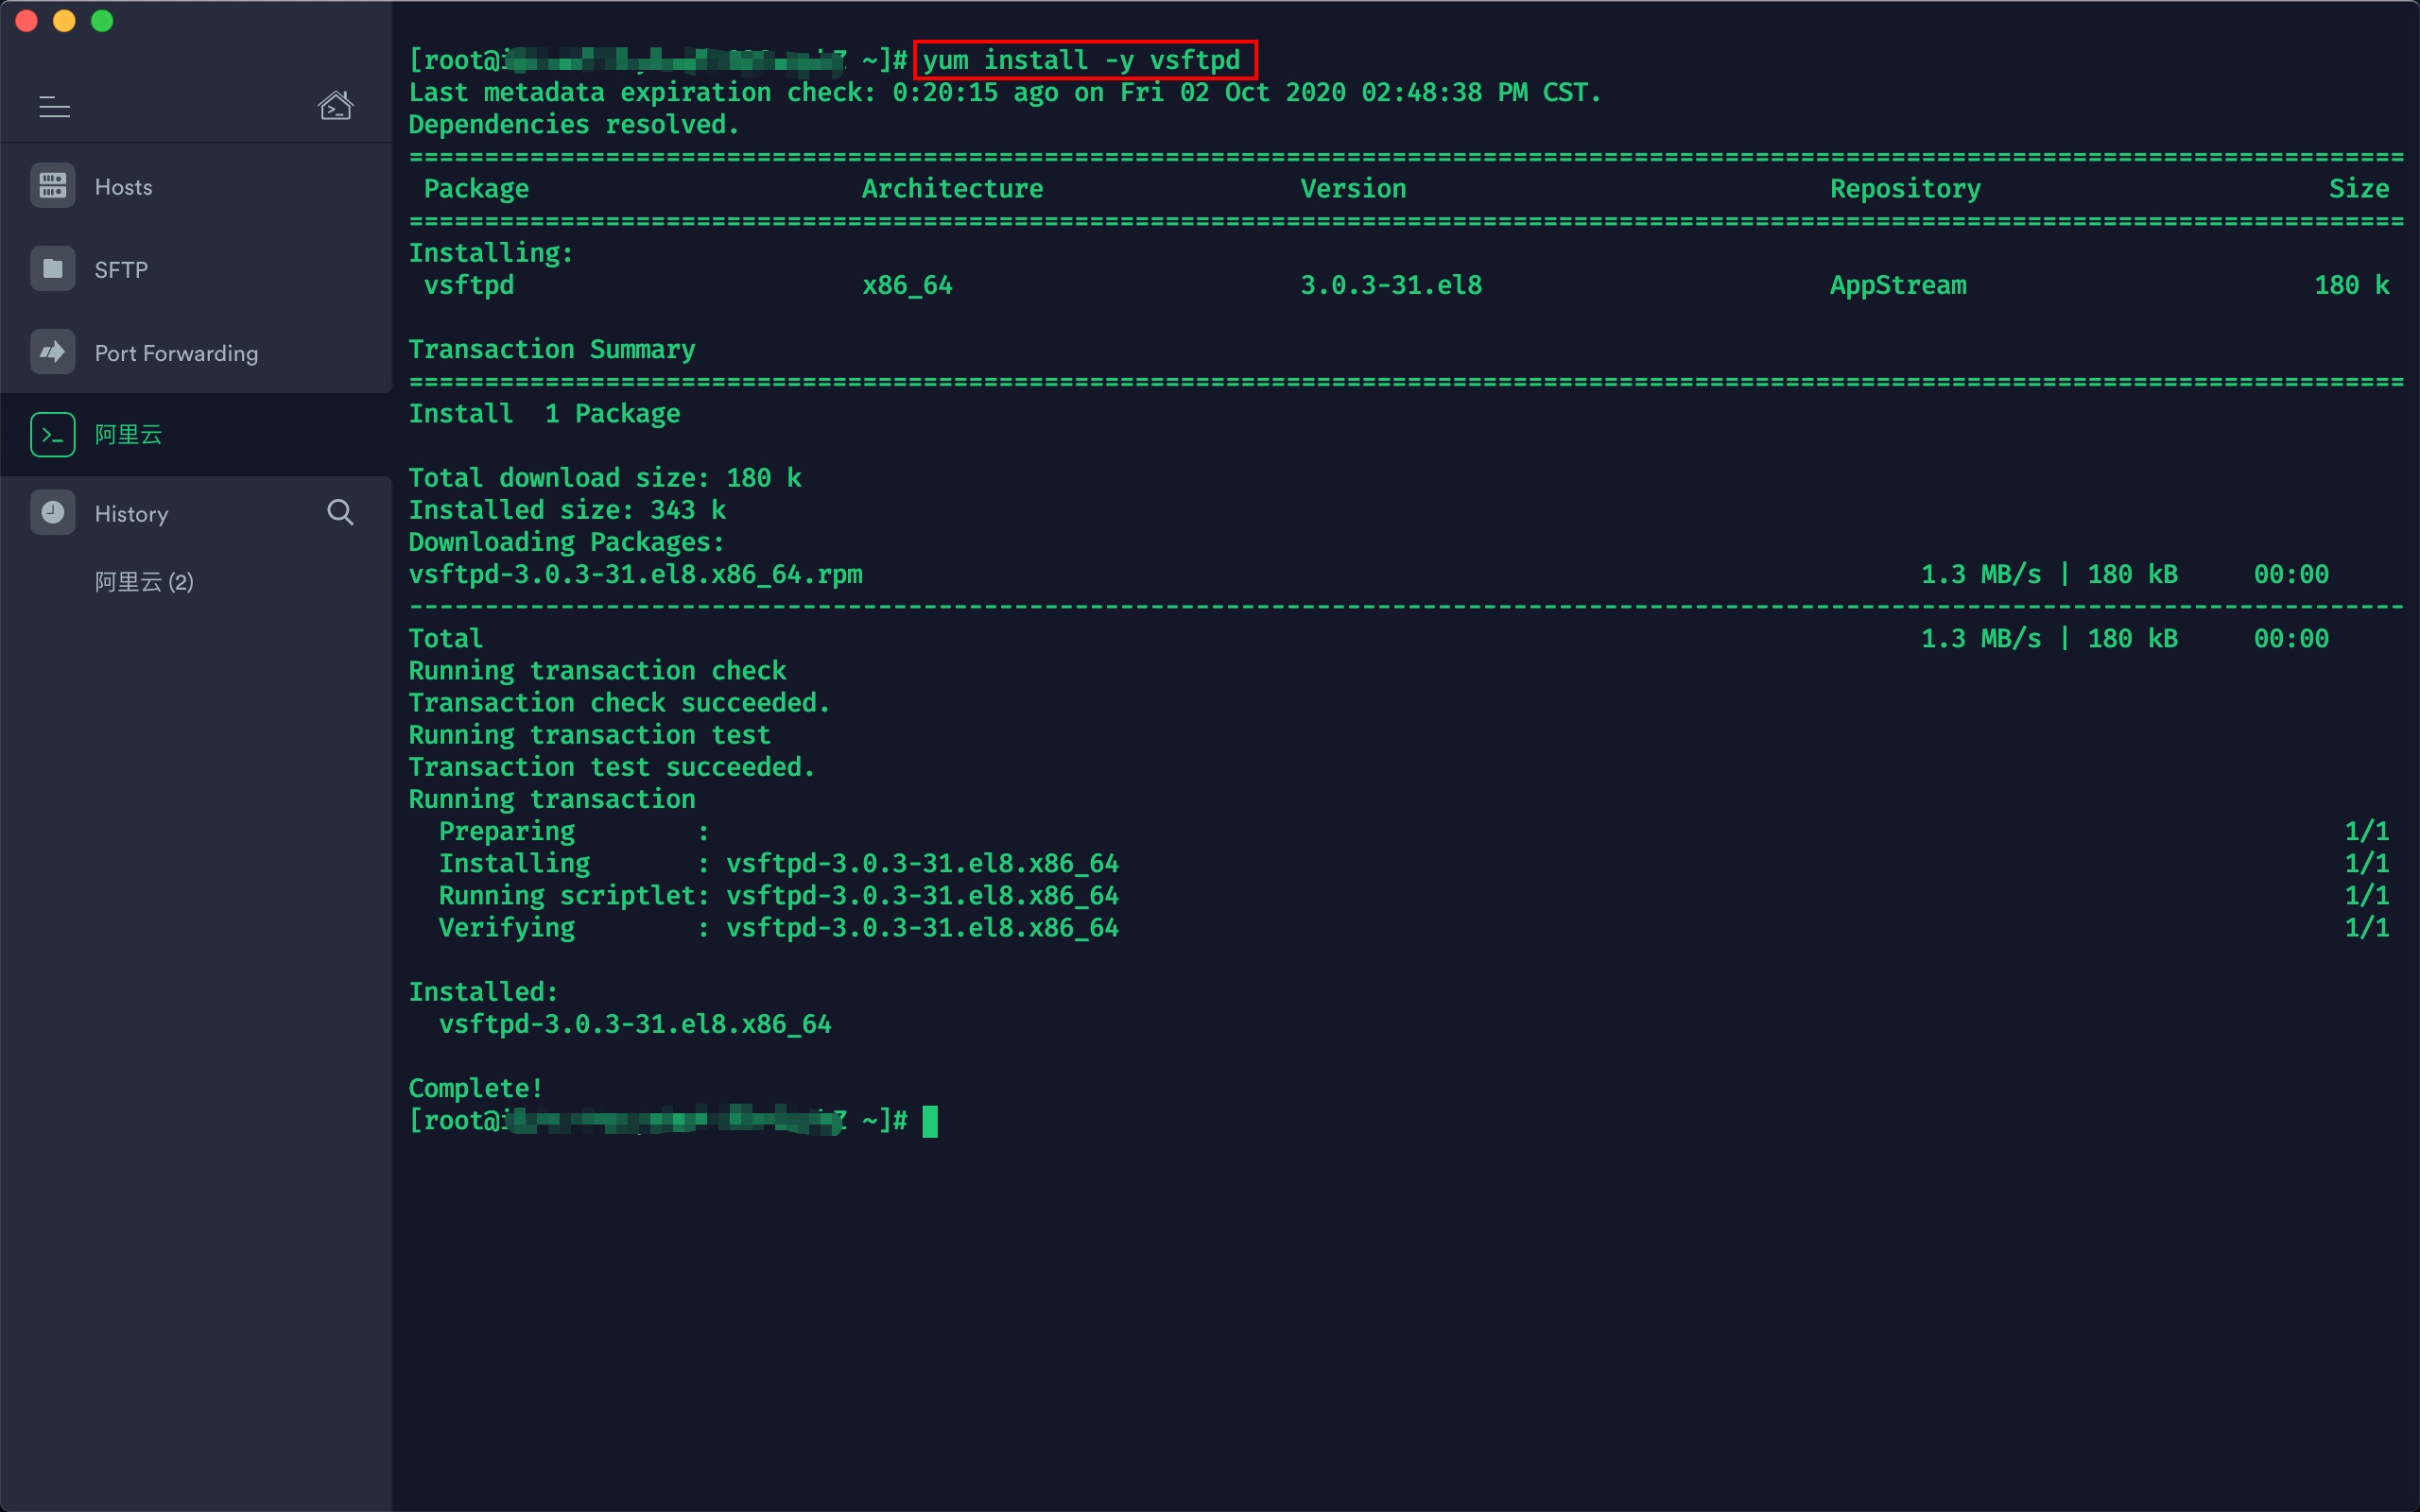Click the 阿里云 terminal session icon

(x=52, y=435)
